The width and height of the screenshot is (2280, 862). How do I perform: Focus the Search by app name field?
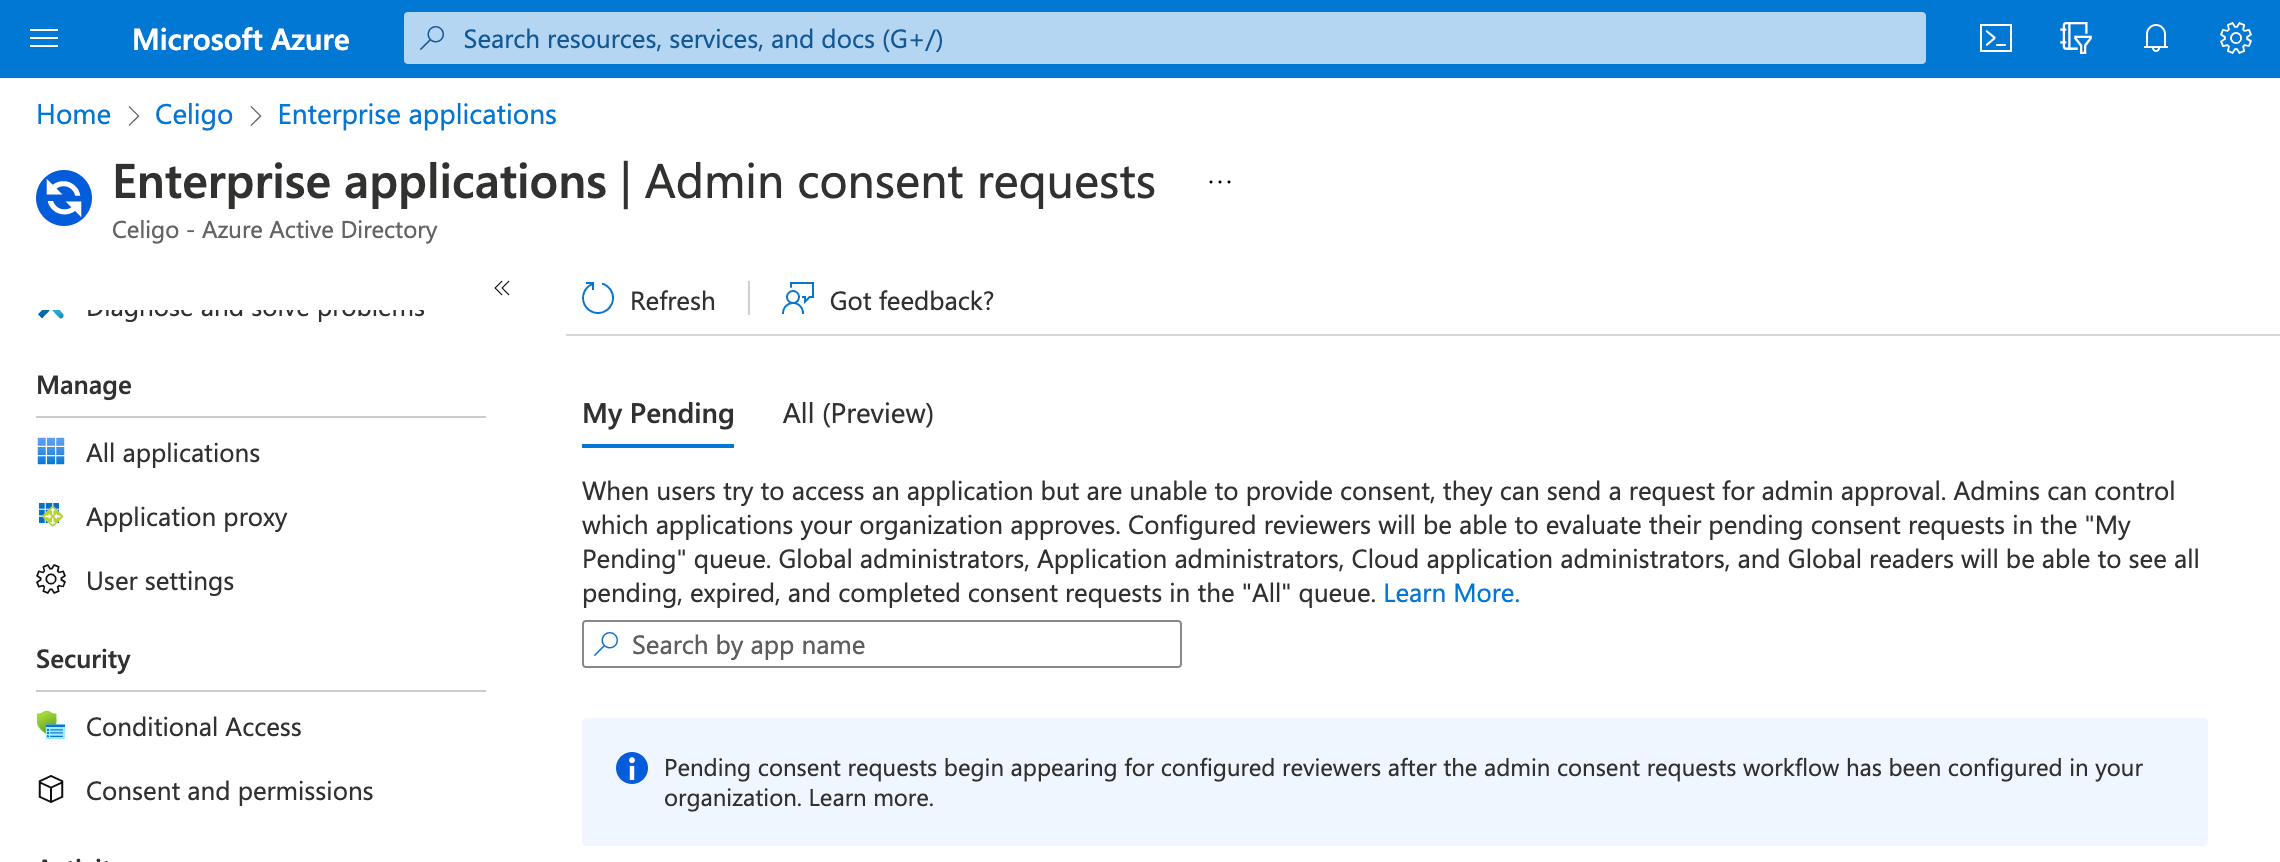(x=882, y=644)
